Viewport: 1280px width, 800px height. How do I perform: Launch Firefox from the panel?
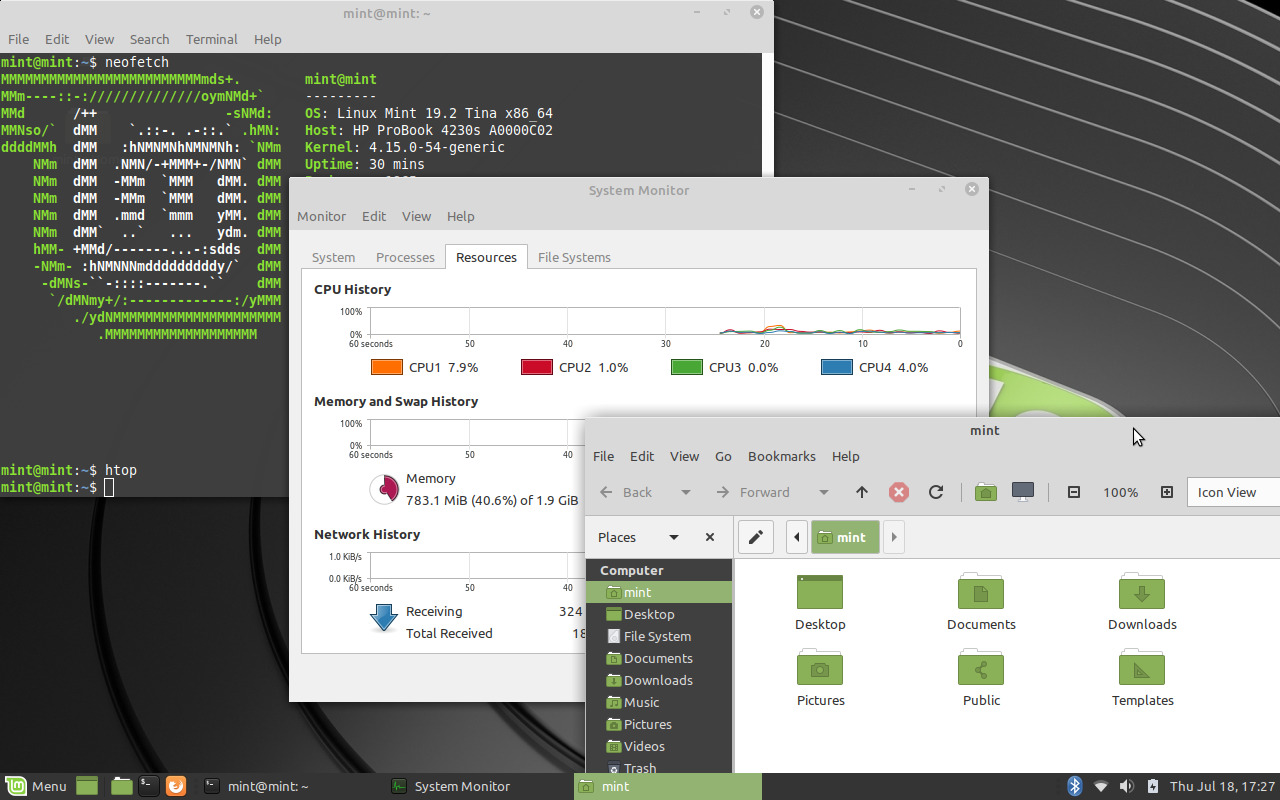(x=176, y=786)
